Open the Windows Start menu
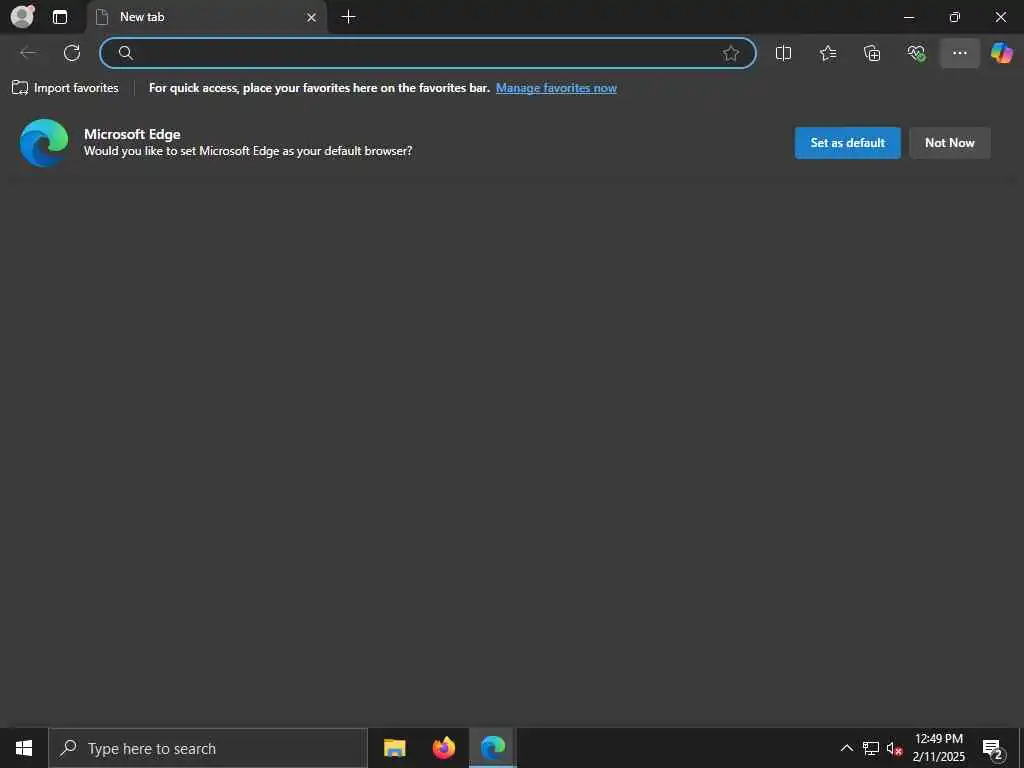 [x=24, y=748]
